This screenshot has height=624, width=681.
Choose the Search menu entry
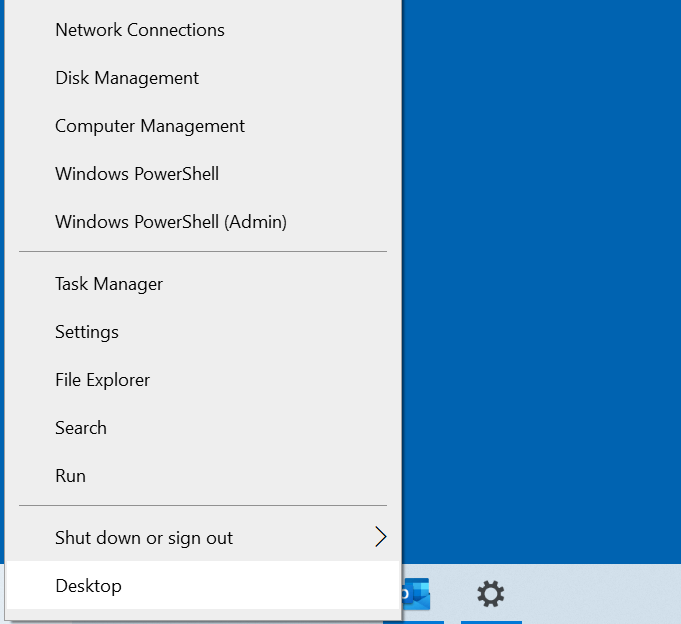[81, 428]
